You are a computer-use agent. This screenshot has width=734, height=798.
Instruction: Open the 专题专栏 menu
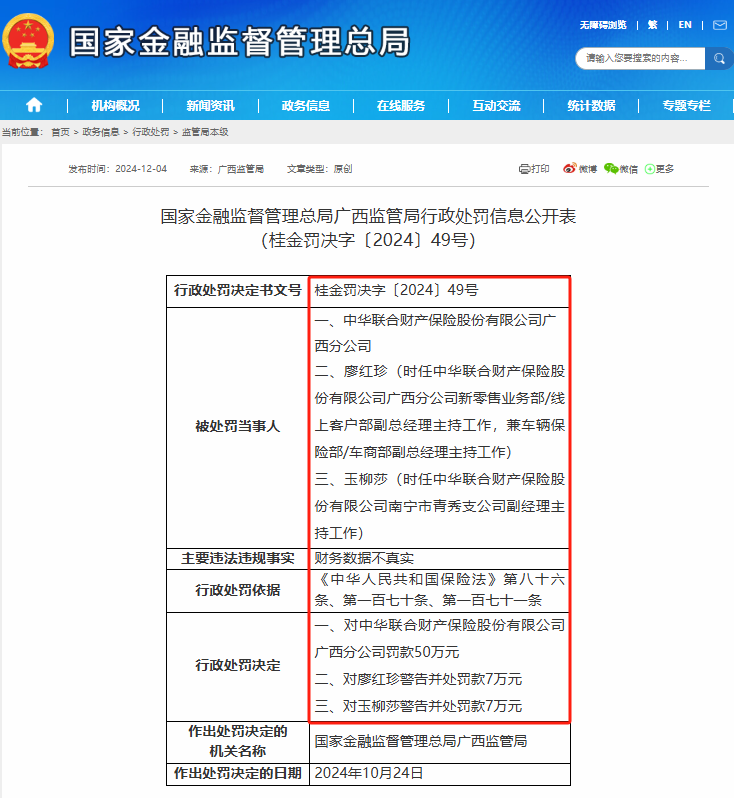(686, 106)
